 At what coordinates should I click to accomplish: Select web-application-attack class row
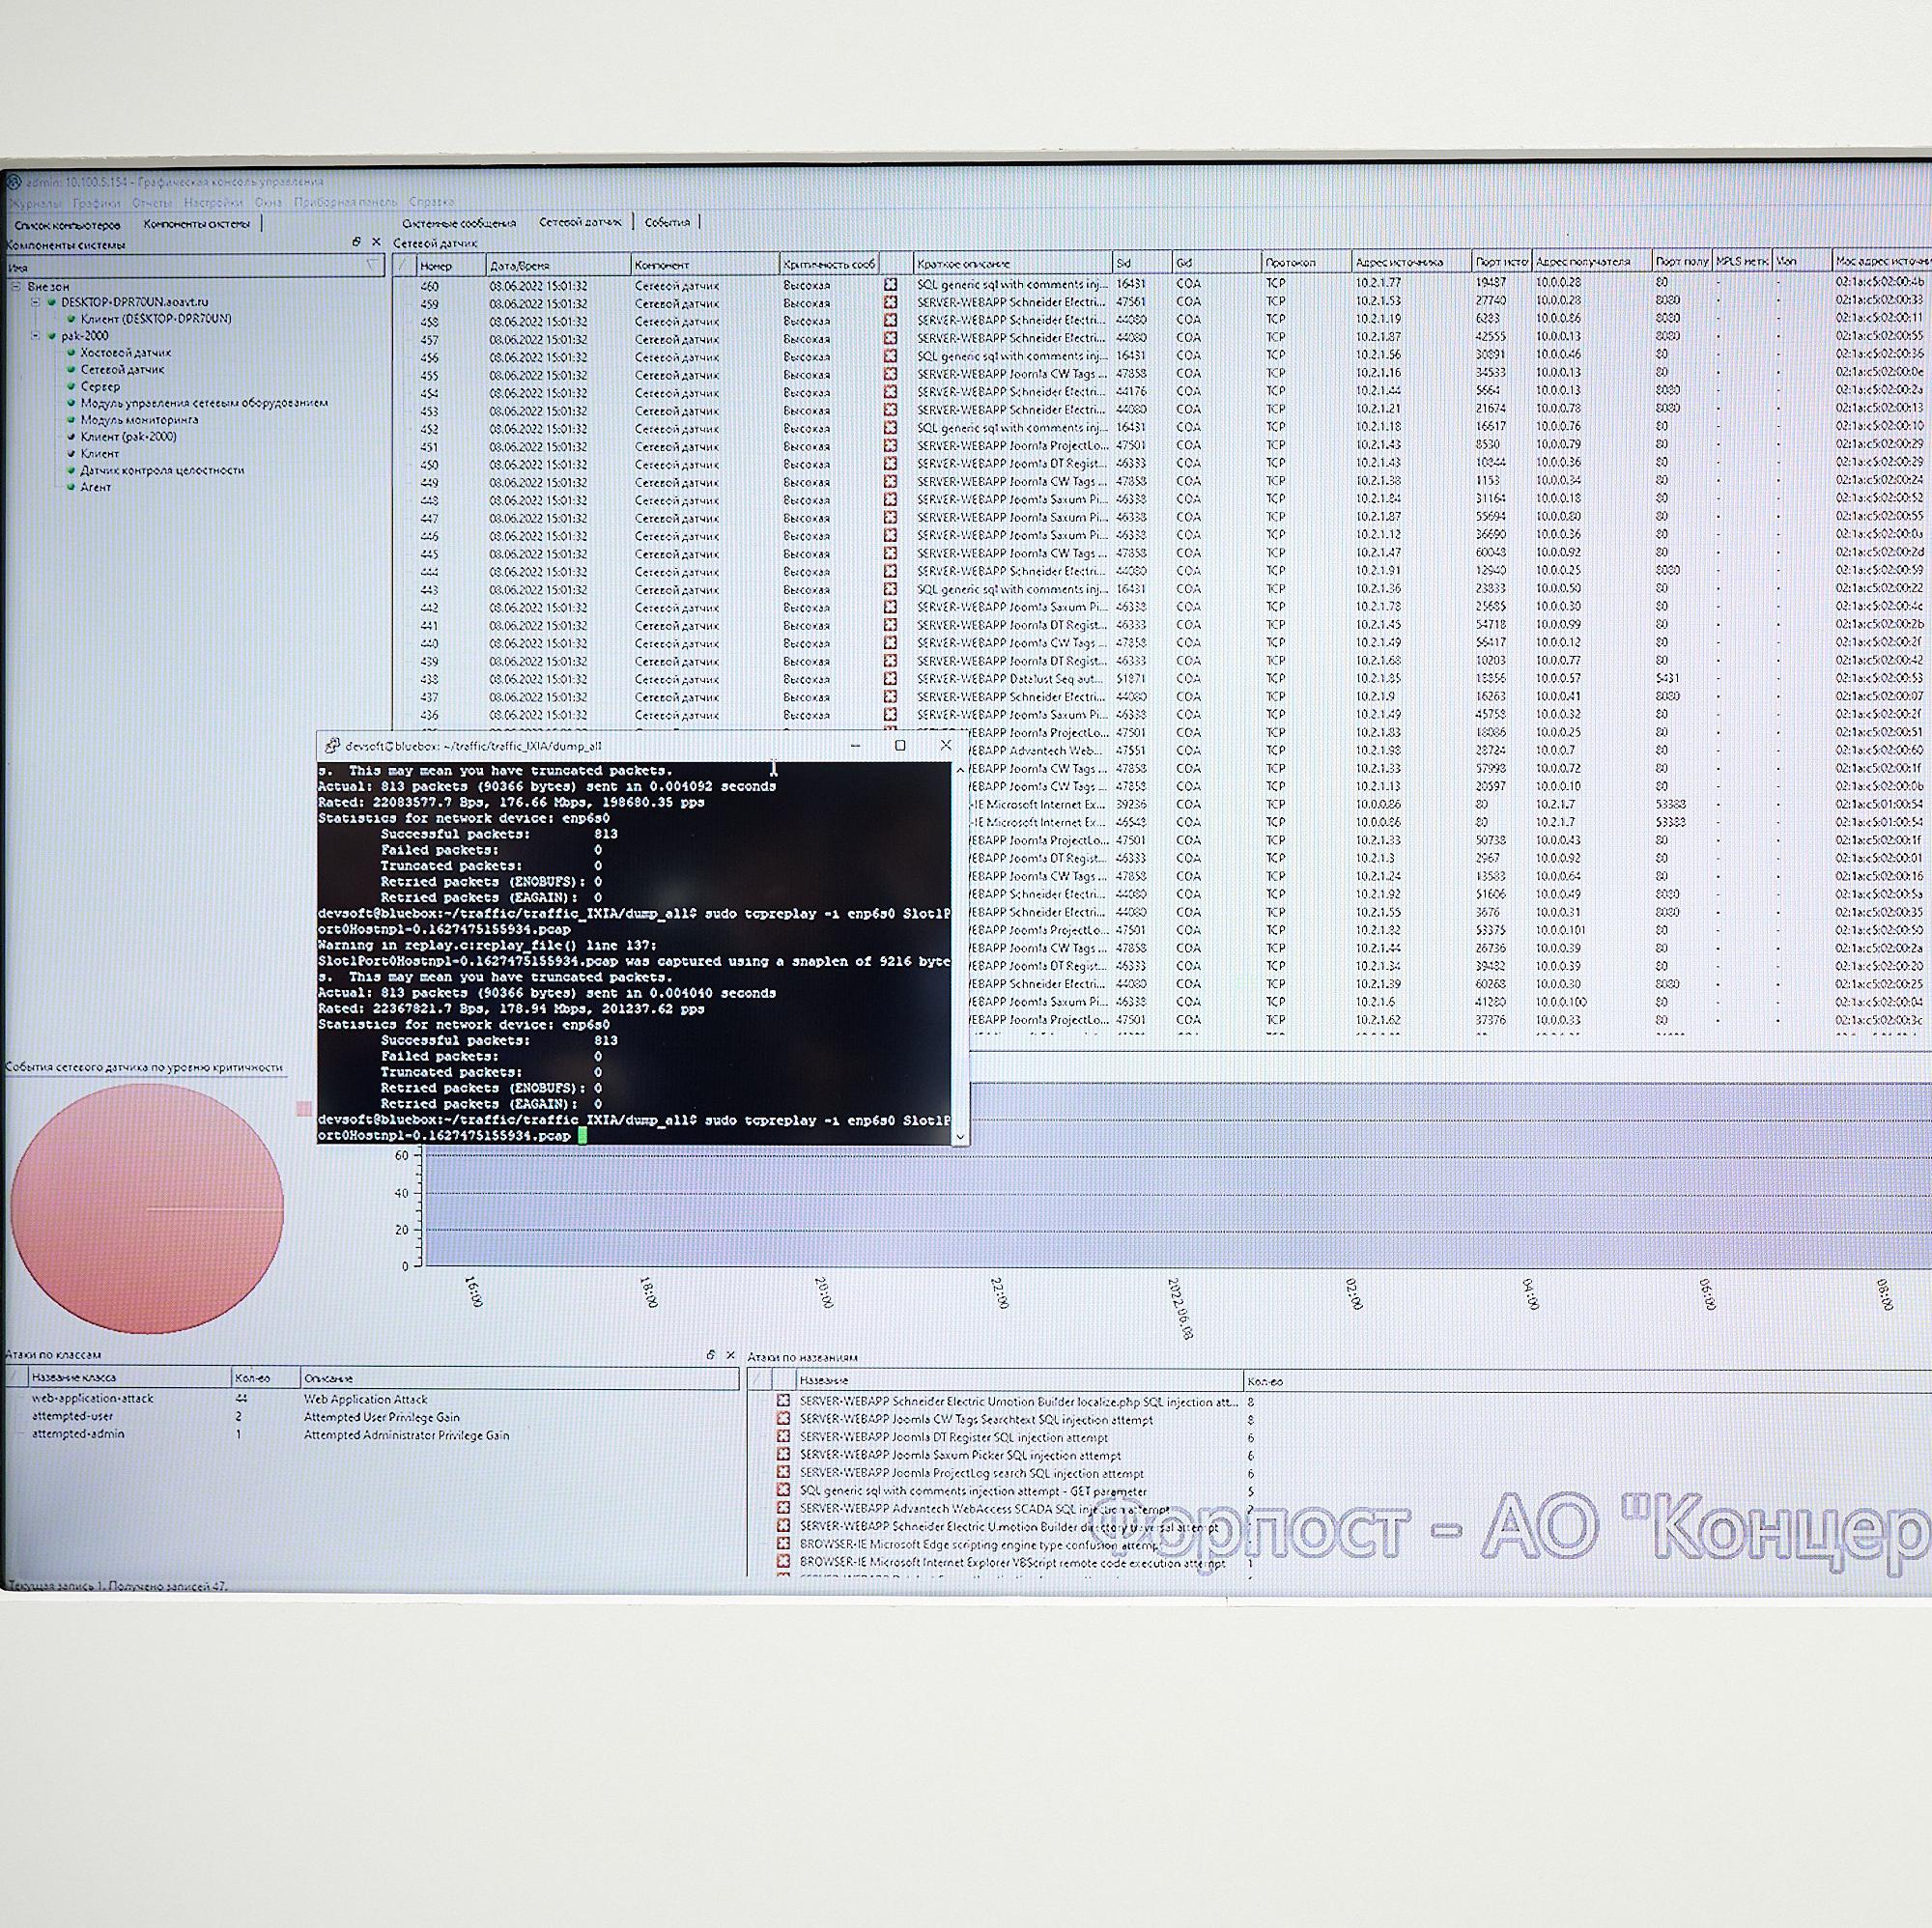coord(372,1399)
